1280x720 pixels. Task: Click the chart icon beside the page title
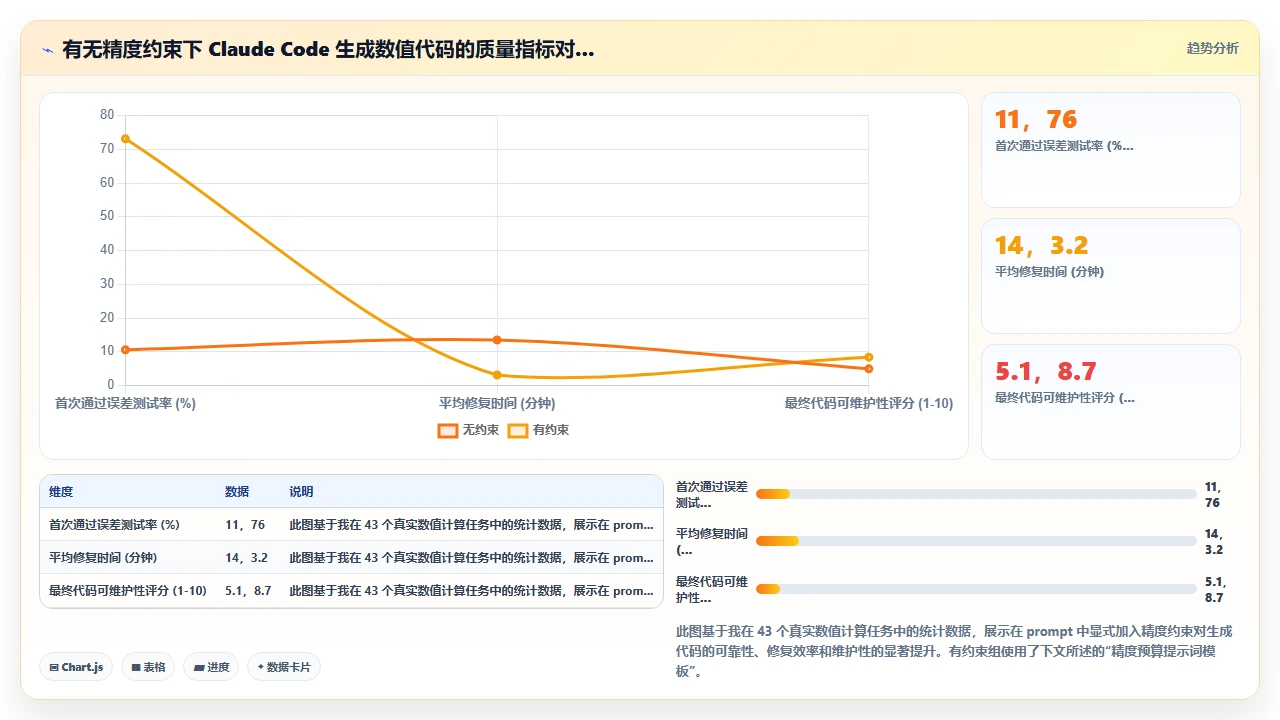coord(47,49)
